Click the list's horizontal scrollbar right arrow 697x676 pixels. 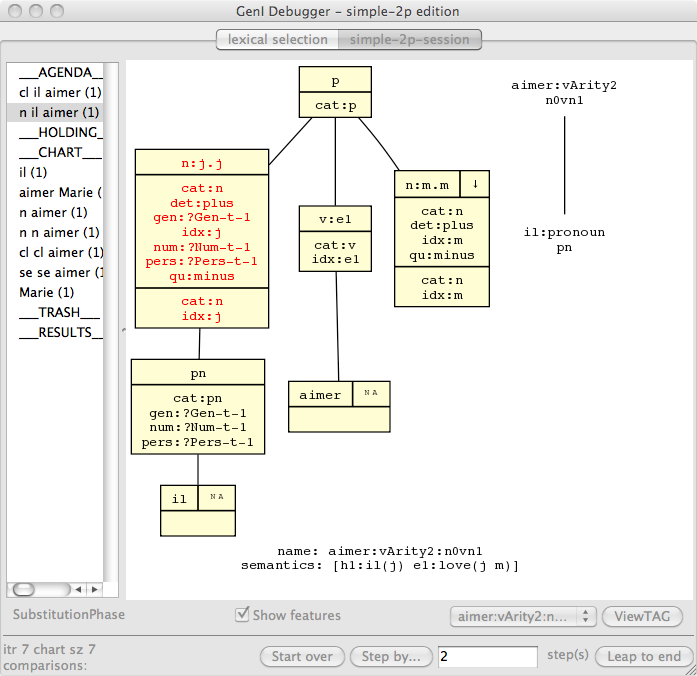(94, 590)
